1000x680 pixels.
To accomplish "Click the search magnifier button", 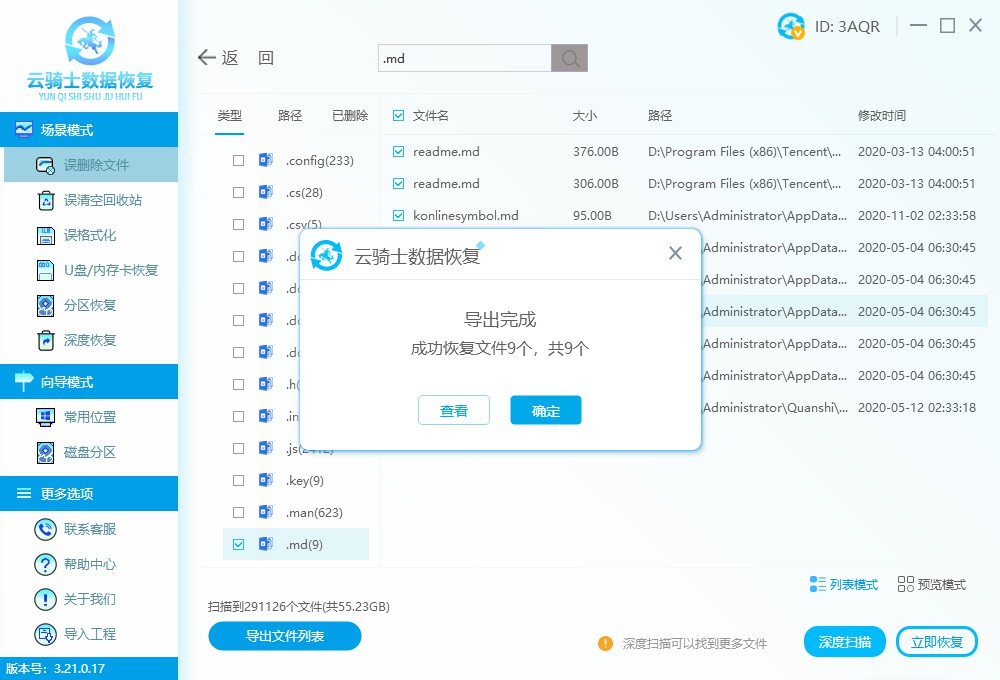I will (x=570, y=58).
